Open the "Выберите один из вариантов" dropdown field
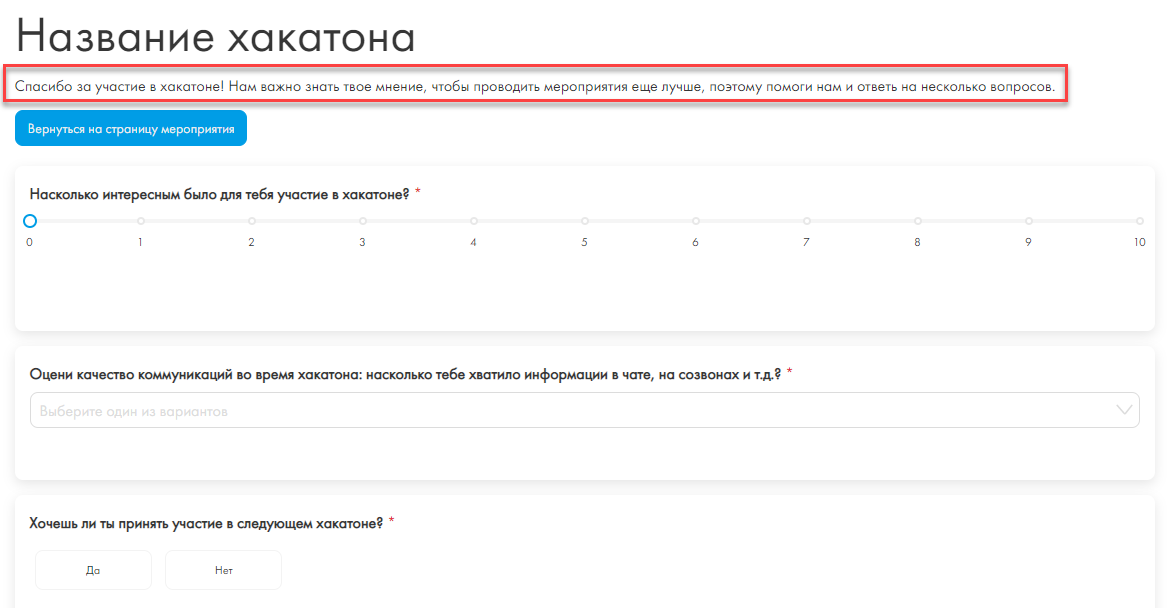 [570, 411]
